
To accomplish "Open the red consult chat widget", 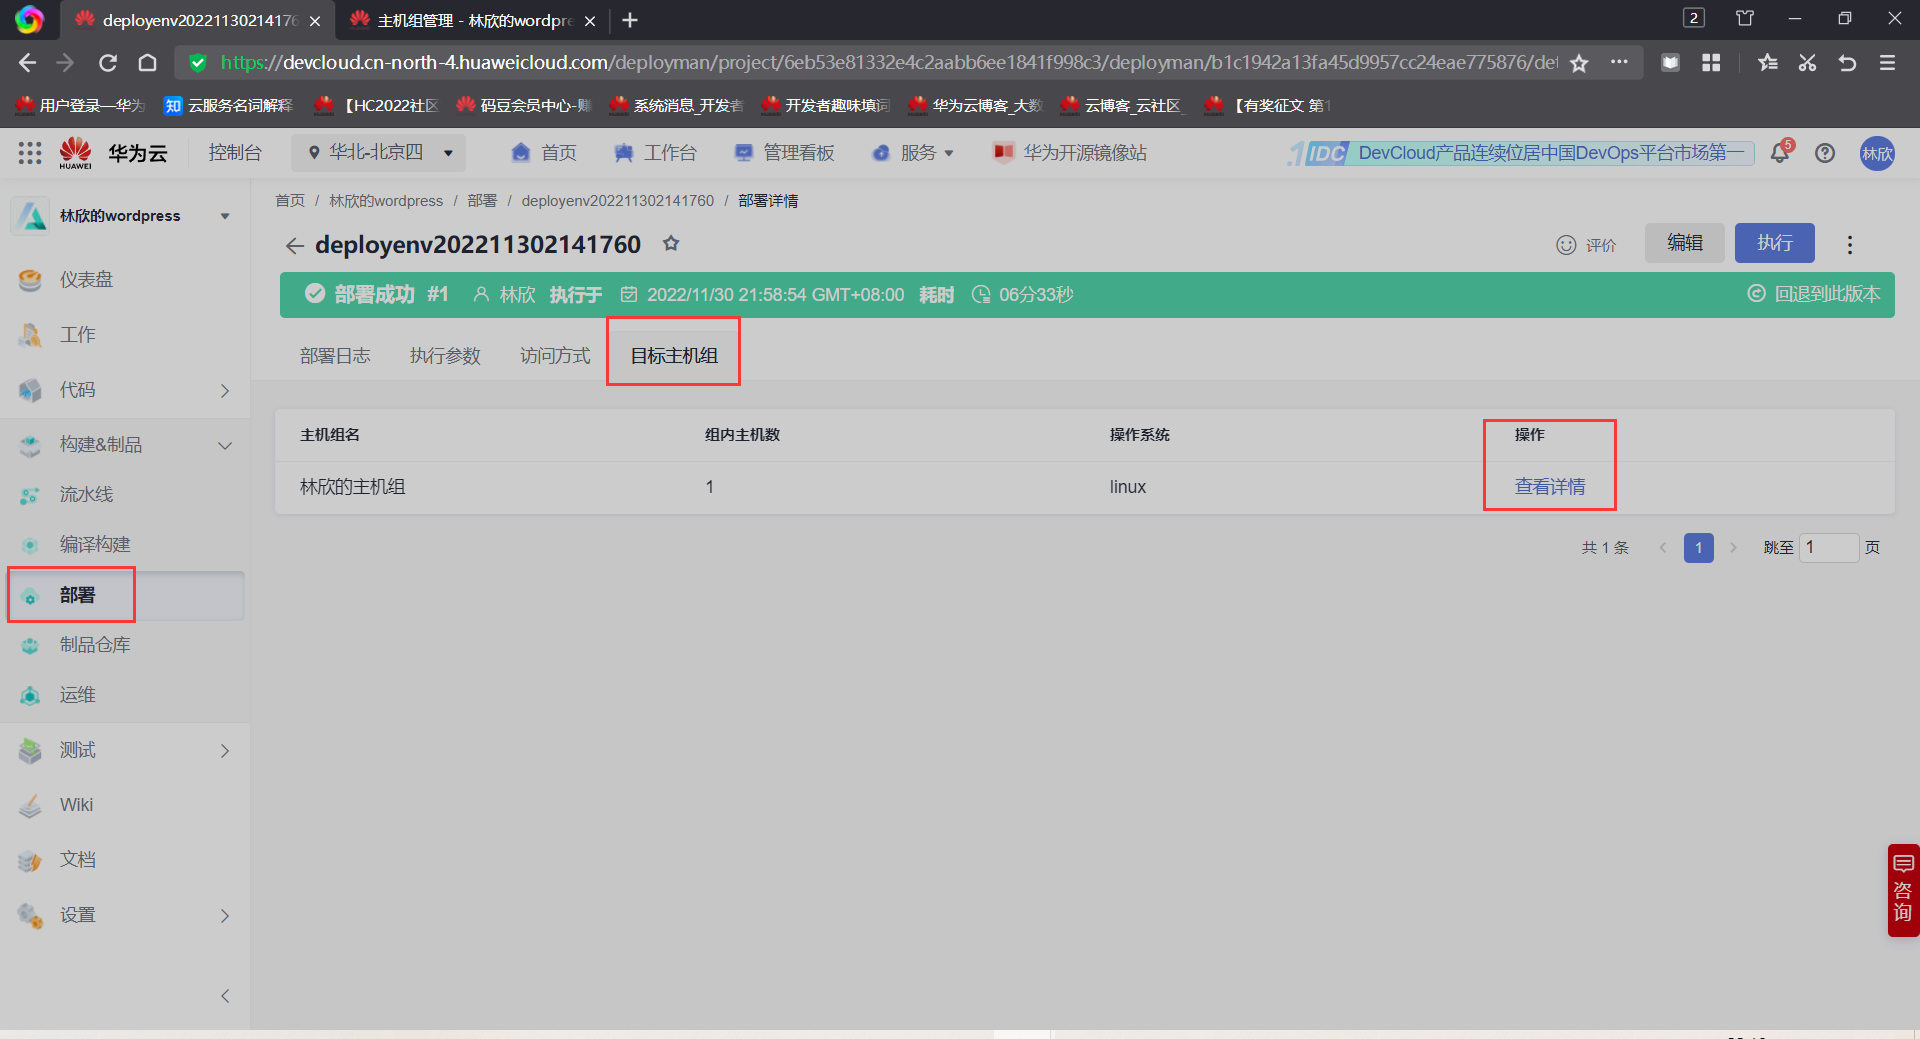I will 1903,890.
